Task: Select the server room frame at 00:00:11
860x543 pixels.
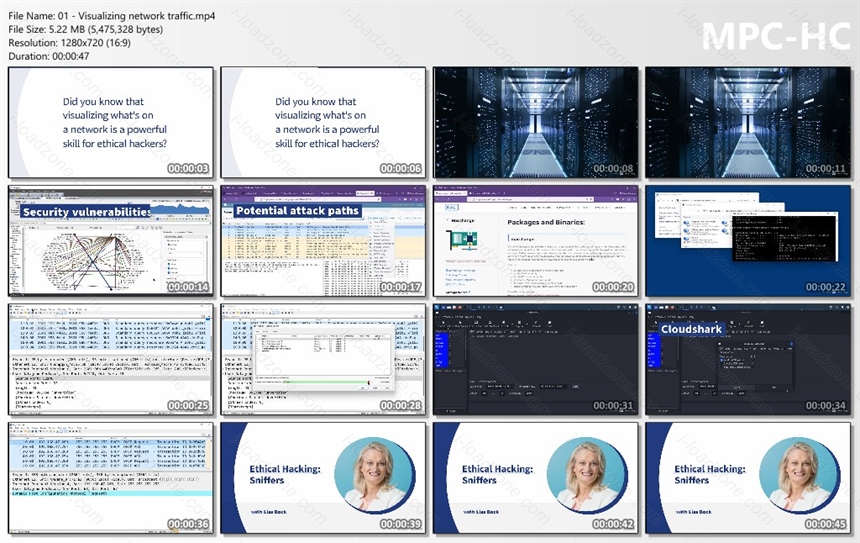Action: pyautogui.click(x=748, y=123)
